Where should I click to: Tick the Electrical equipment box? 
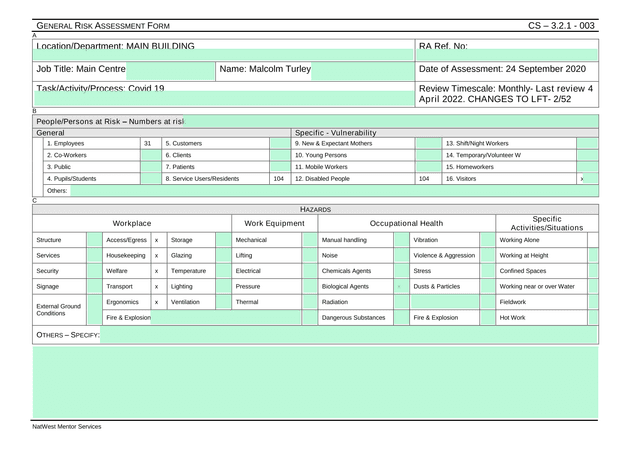click(x=310, y=271)
